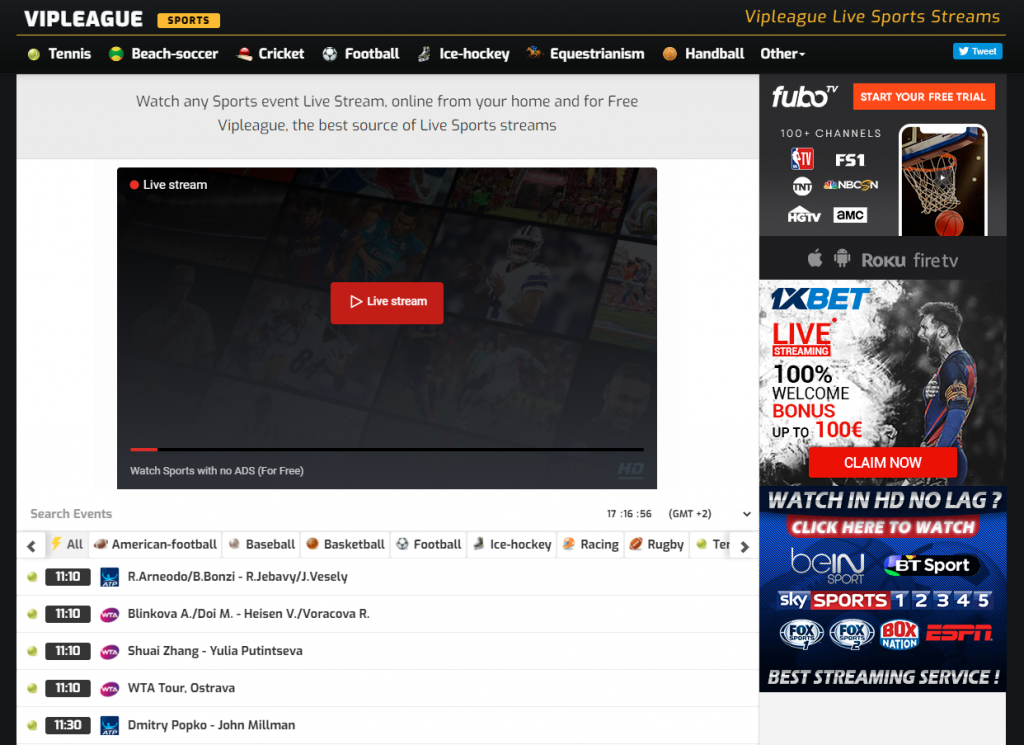This screenshot has height=745, width=1024.
Task: Switch to the Rugby tab
Action: tap(657, 545)
